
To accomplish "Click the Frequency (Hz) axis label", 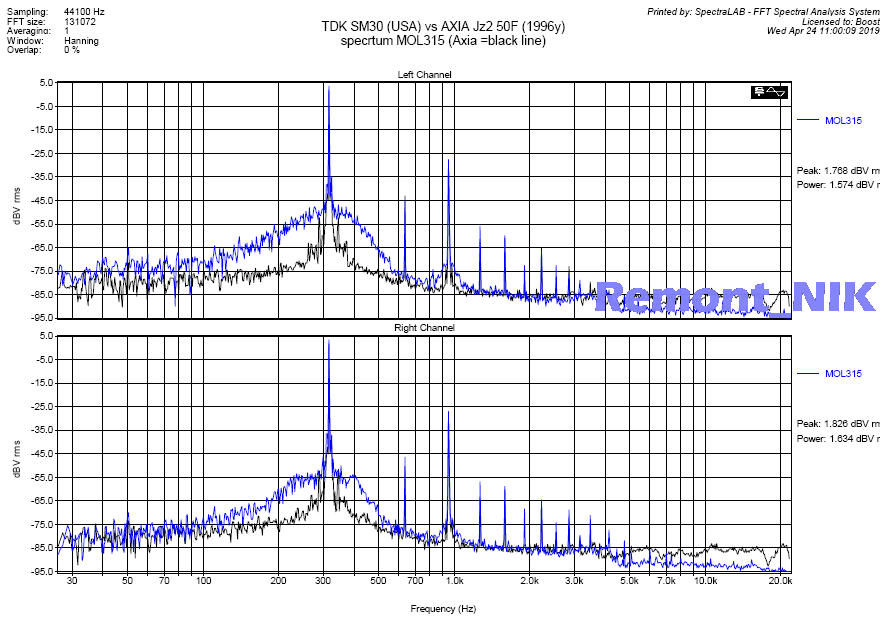I will click(x=443, y=608).
